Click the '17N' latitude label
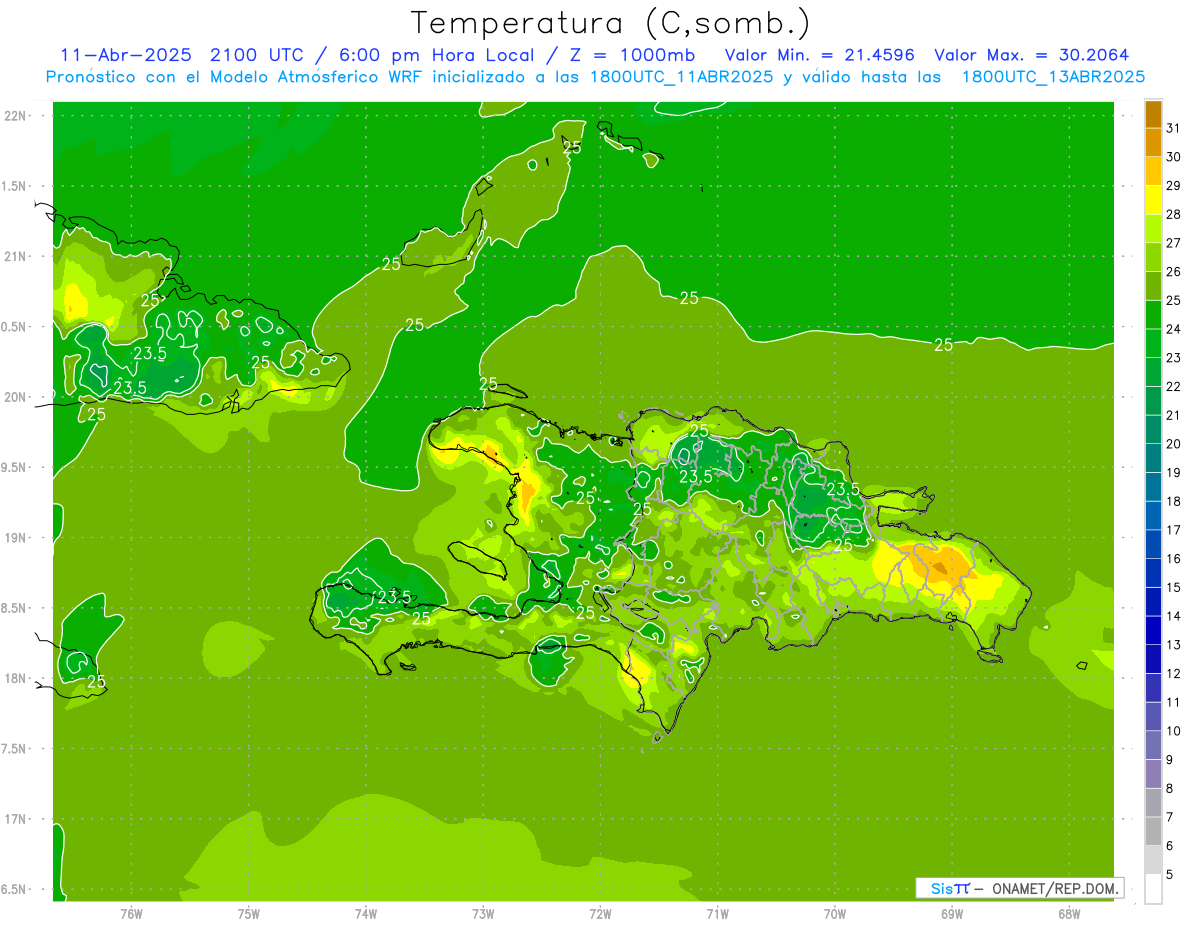Screen dimensions: 1200x927 pos(16,819)
